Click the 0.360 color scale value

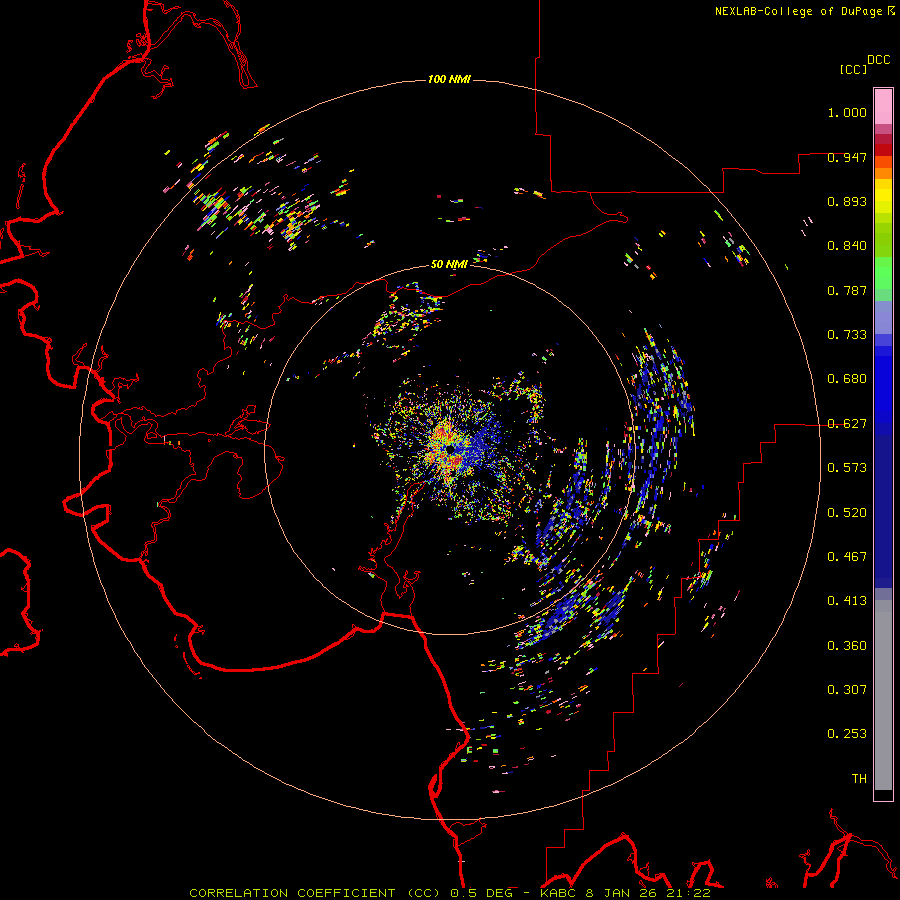pos(847,646)
